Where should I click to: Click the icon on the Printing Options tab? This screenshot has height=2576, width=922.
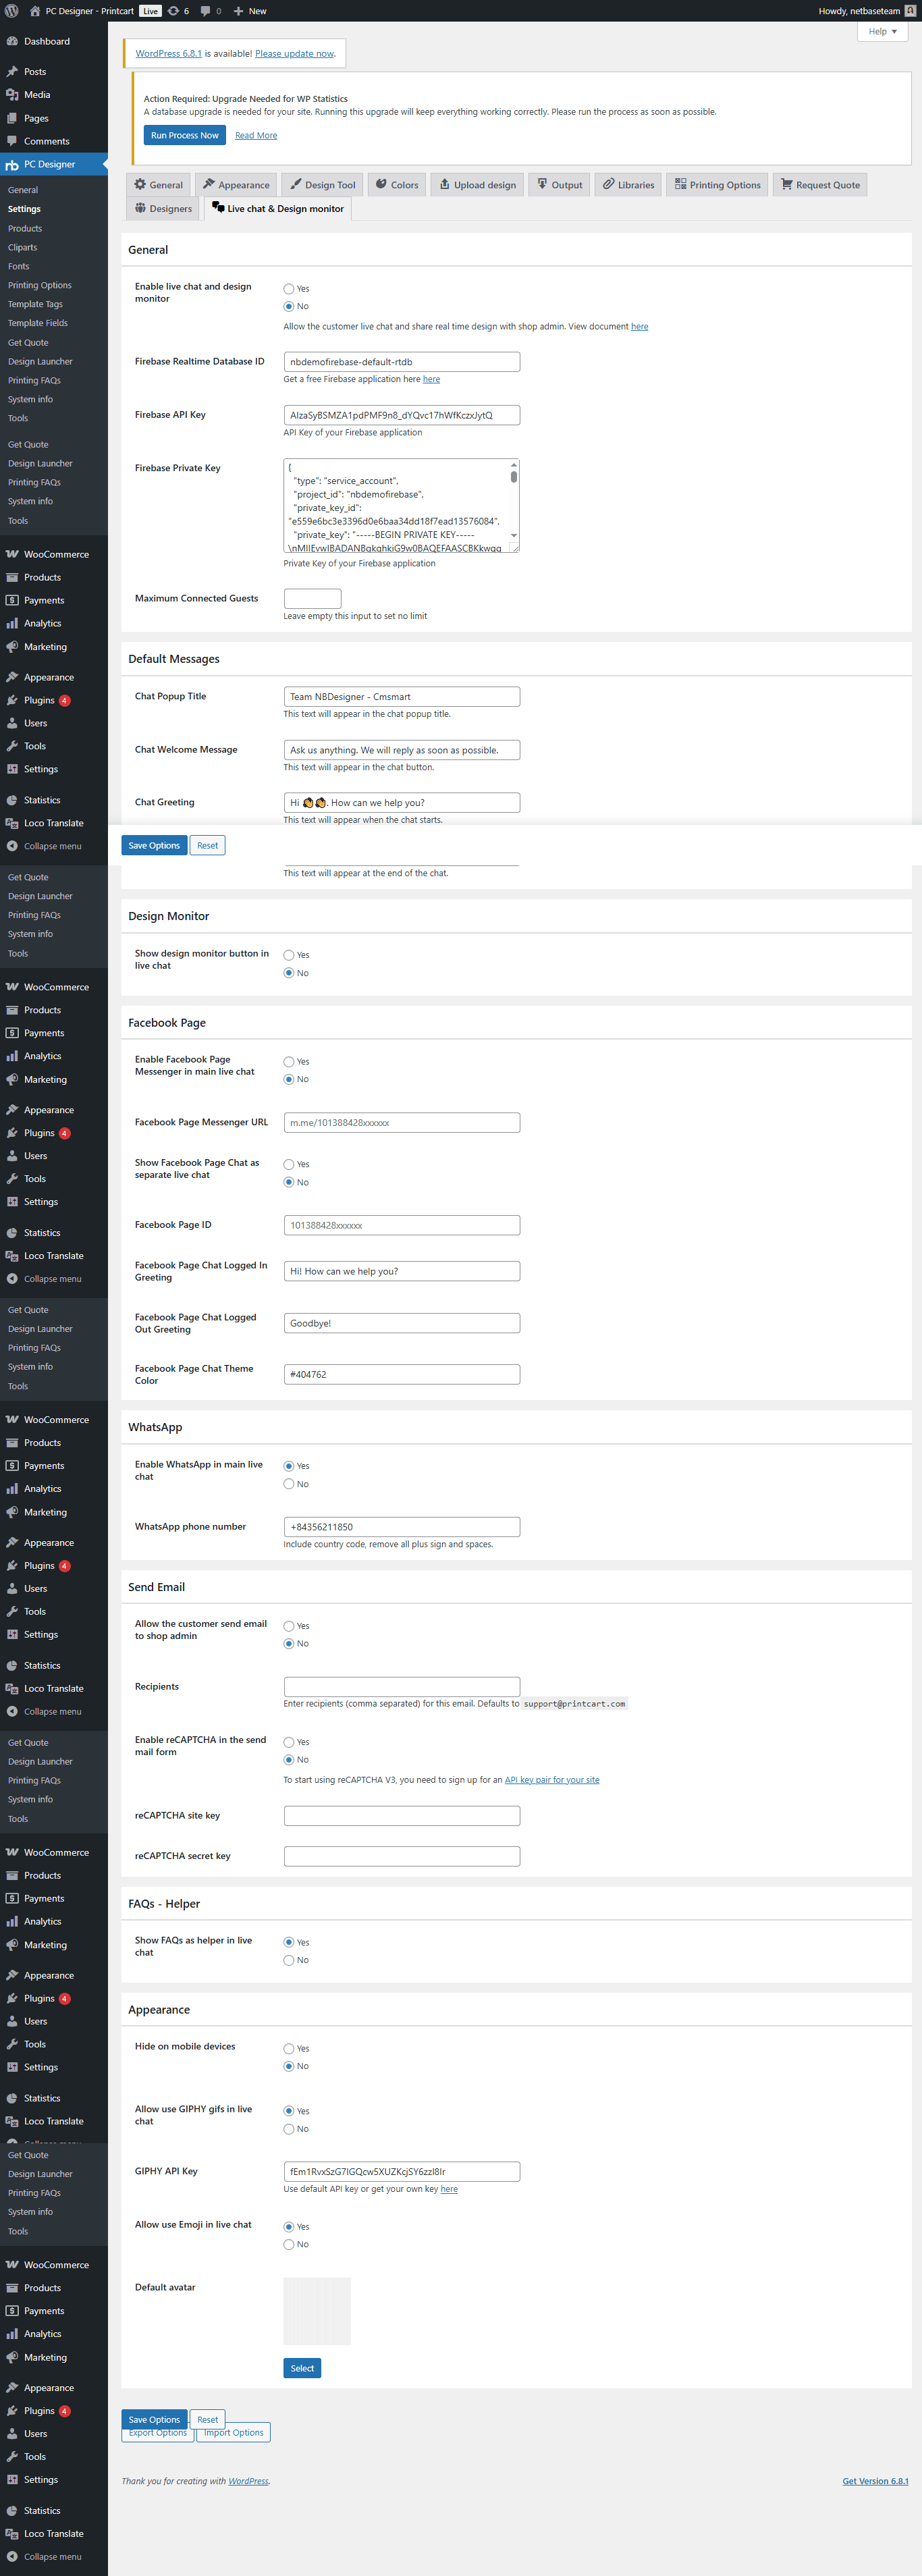tap(680, 184)
